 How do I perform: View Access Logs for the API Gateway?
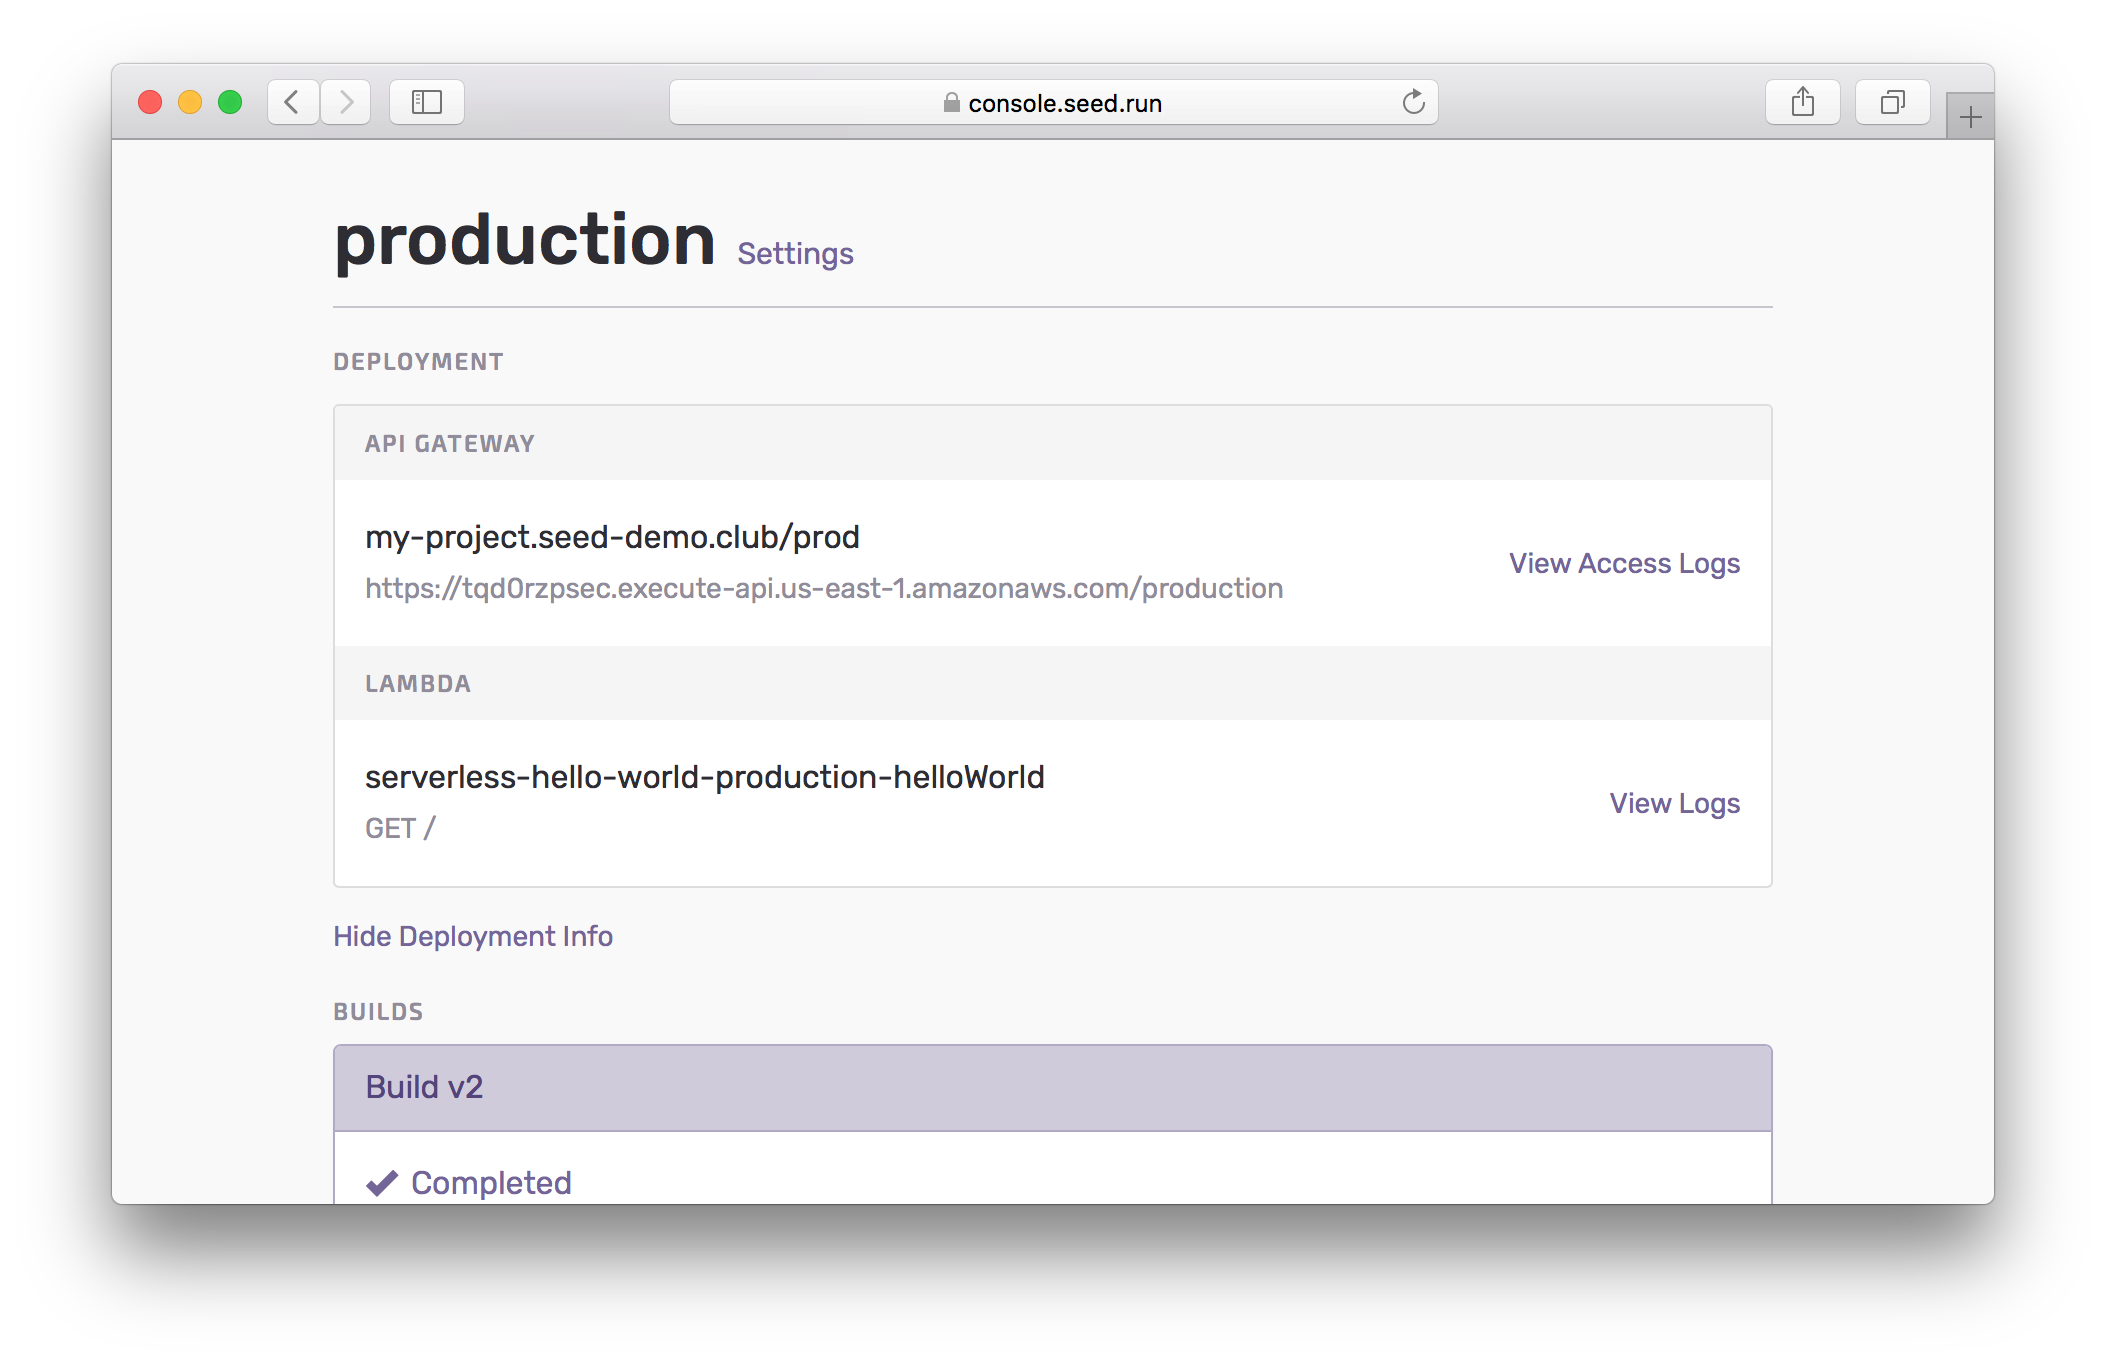pyautogui.click(x=1622, y=563)
